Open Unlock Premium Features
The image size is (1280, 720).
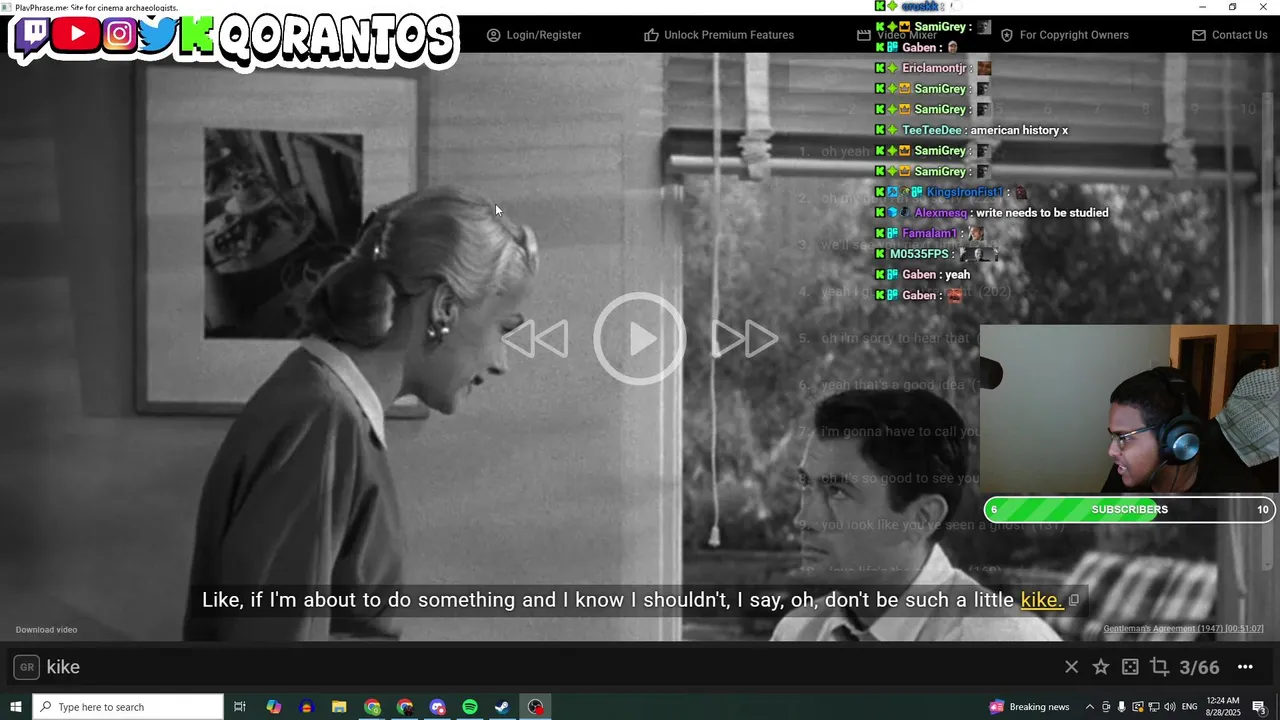coord(719,35)
